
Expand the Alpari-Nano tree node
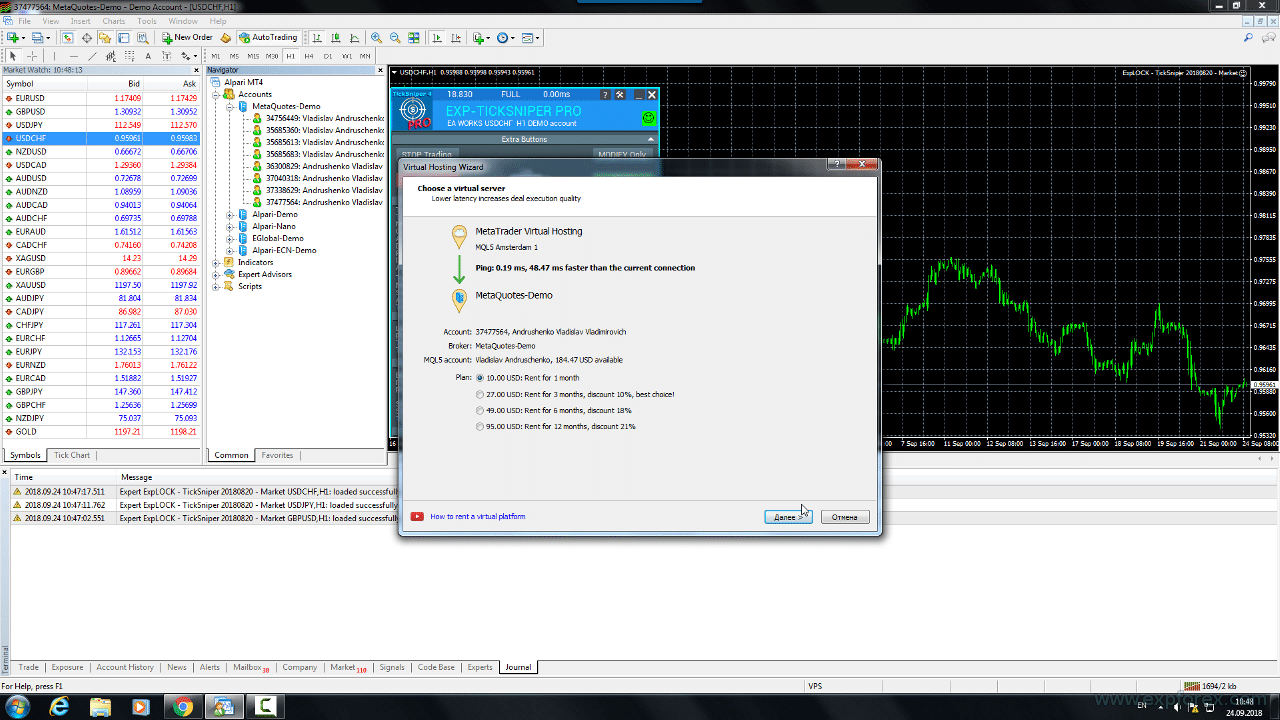230,226
